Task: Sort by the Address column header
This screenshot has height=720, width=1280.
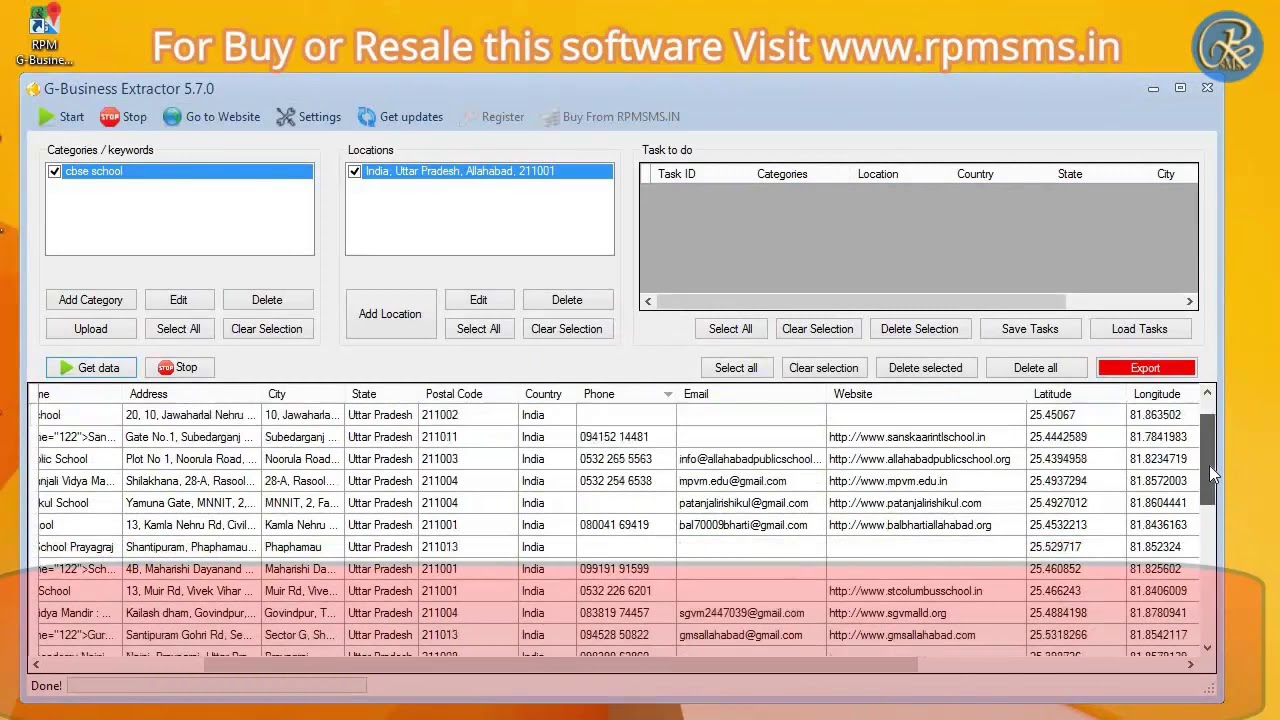Action: pos(191,395)
